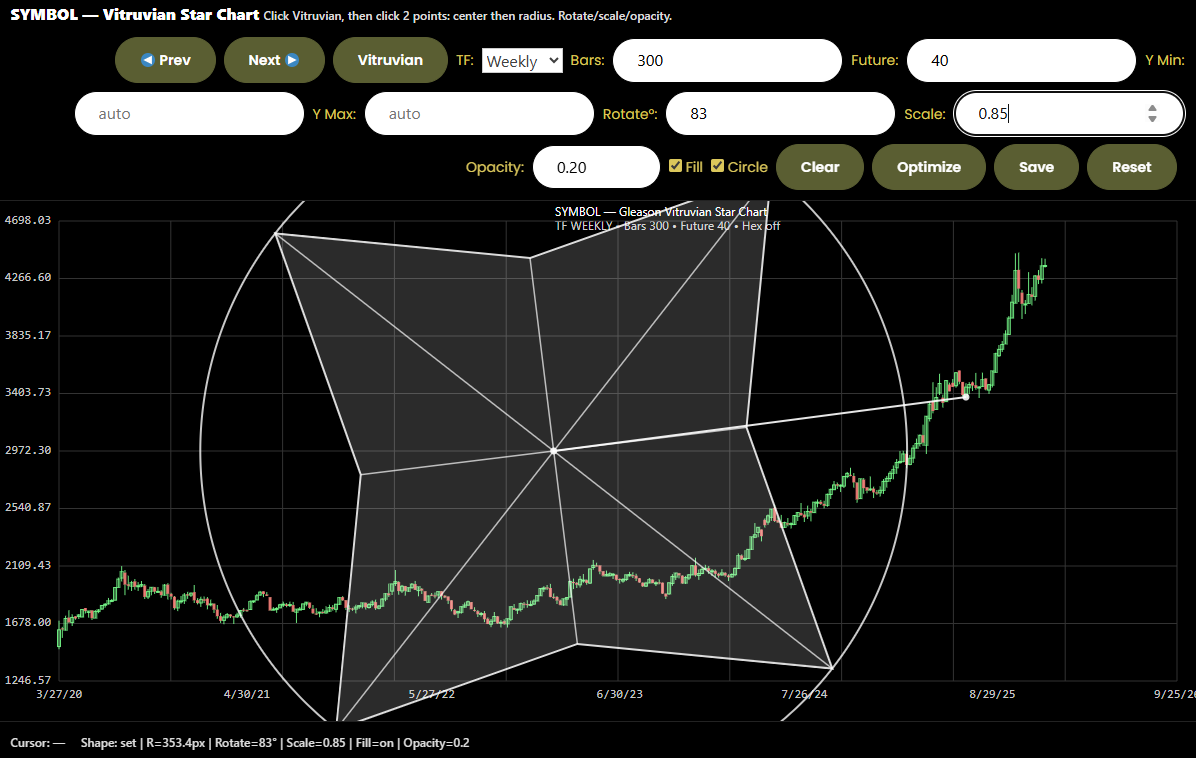Increase Scale using the up stepper arrow
The height and width of the screenshot is (758, 1196).
point(1152,108)
